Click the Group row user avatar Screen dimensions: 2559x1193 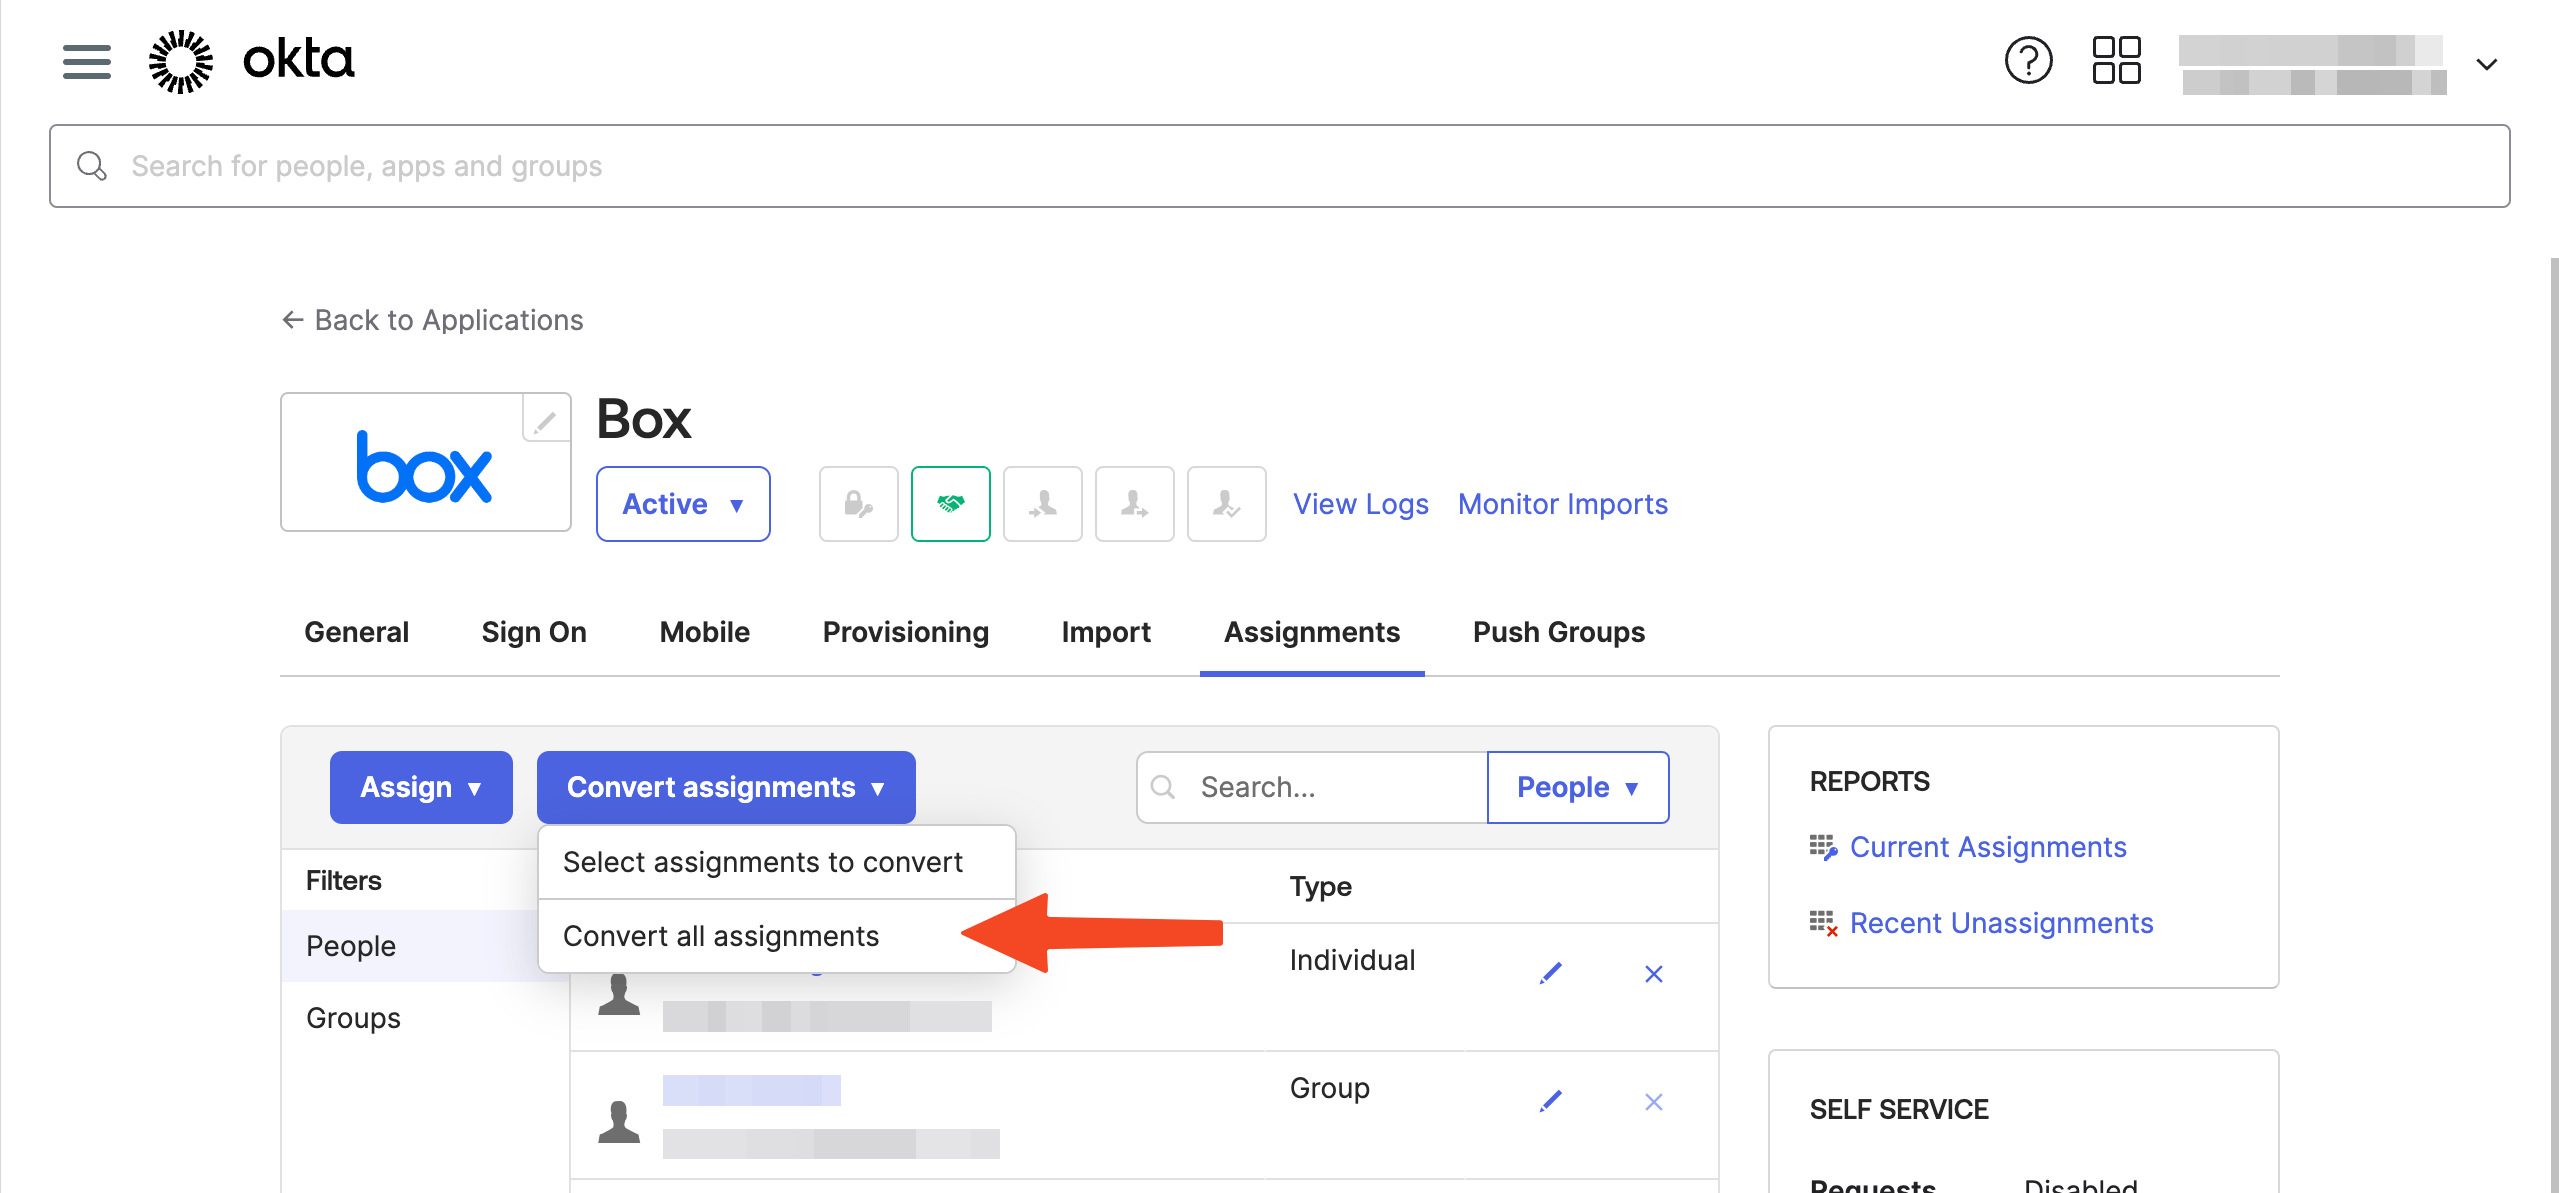tap(618, 1122)
